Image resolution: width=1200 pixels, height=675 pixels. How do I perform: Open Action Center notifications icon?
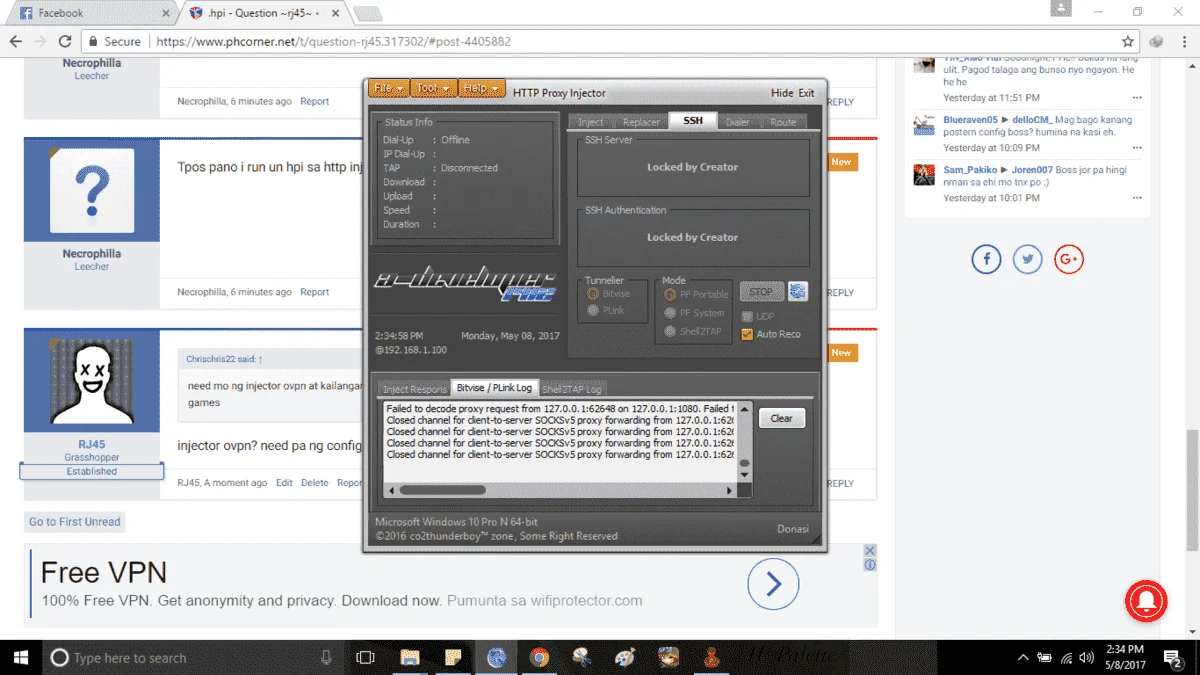coord(1172,657)
